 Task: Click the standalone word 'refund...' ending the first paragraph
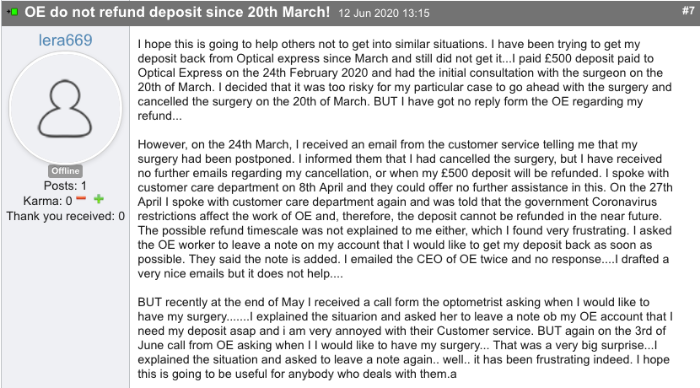pyautogui.click(x=159, y=116)
